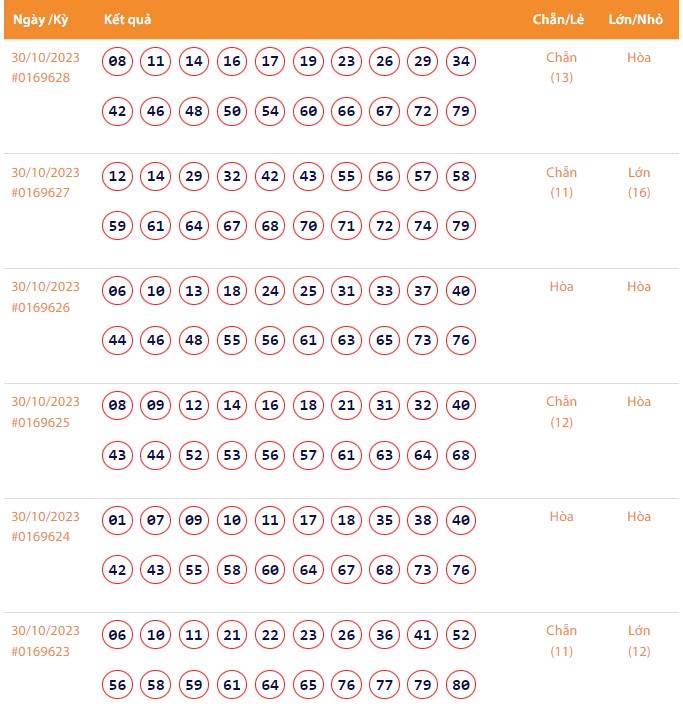Image resolution: width=683 pixels, height=724 pixels.
Task: Click draw ID #0169625
Action: (41, 422)
